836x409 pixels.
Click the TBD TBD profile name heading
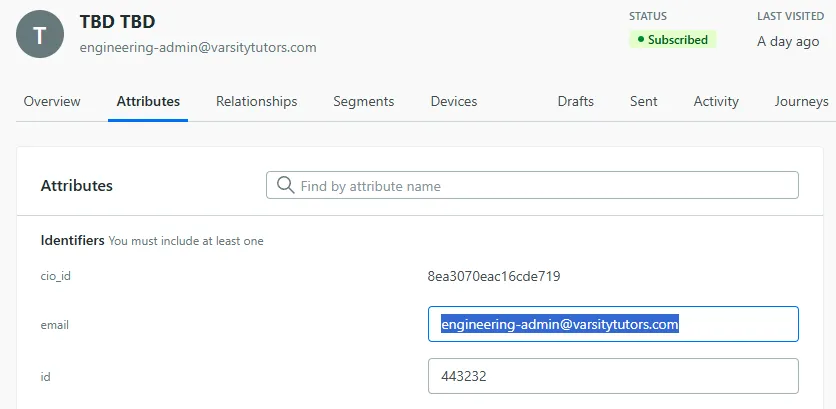coord(117,21)
